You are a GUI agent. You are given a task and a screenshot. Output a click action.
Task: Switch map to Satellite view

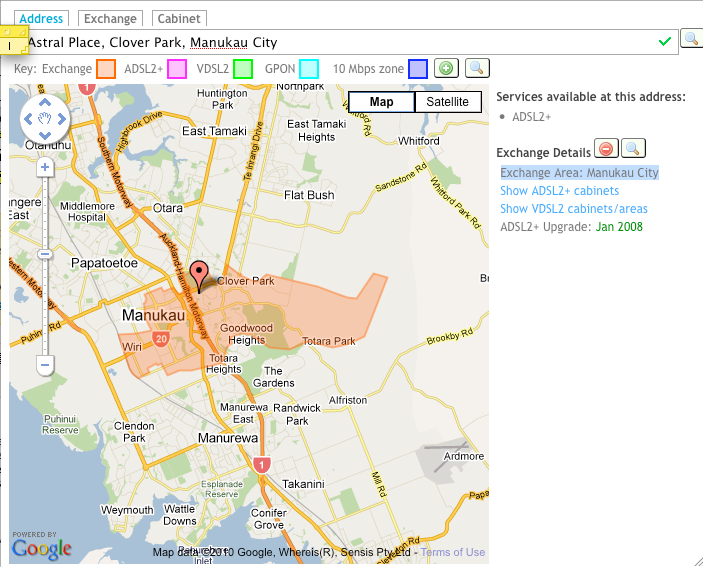pos(447,102)
